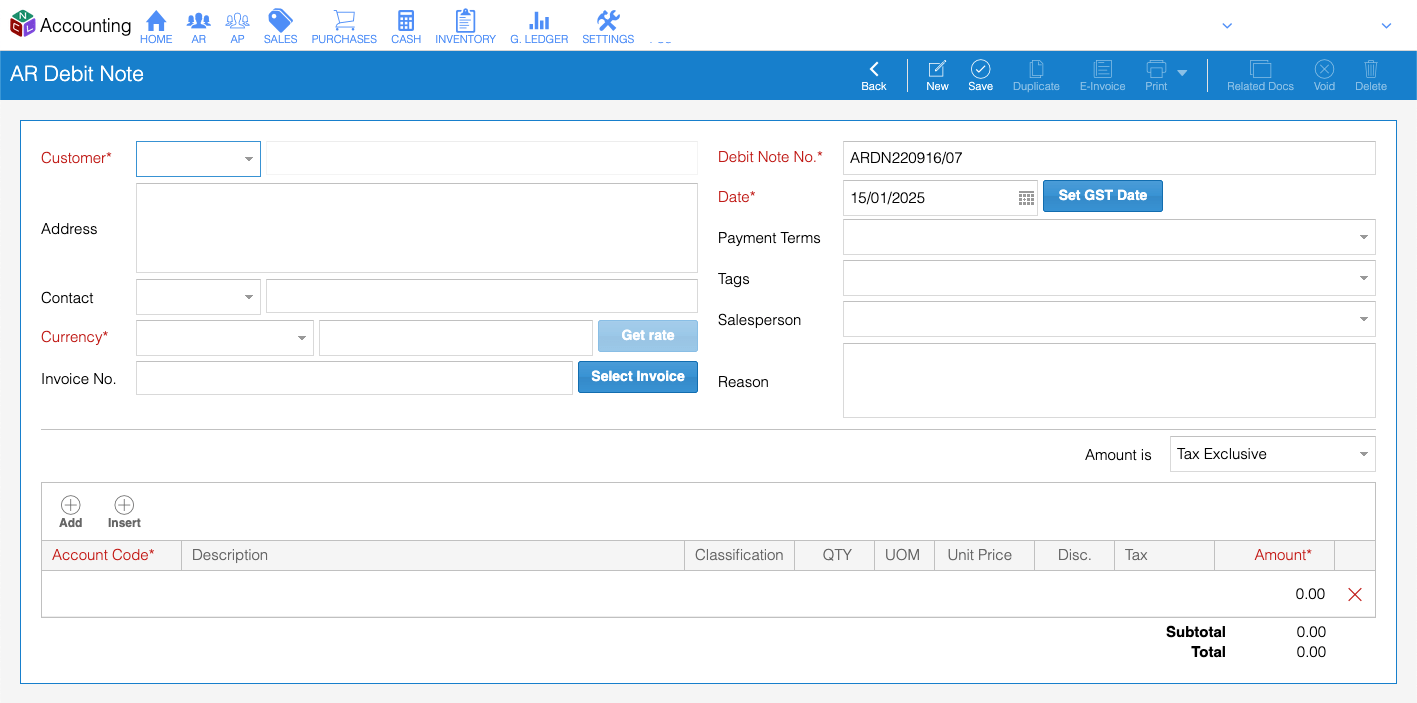Open the Home module icon
The height and width of the screenshot is (703, 1417).
156,22
